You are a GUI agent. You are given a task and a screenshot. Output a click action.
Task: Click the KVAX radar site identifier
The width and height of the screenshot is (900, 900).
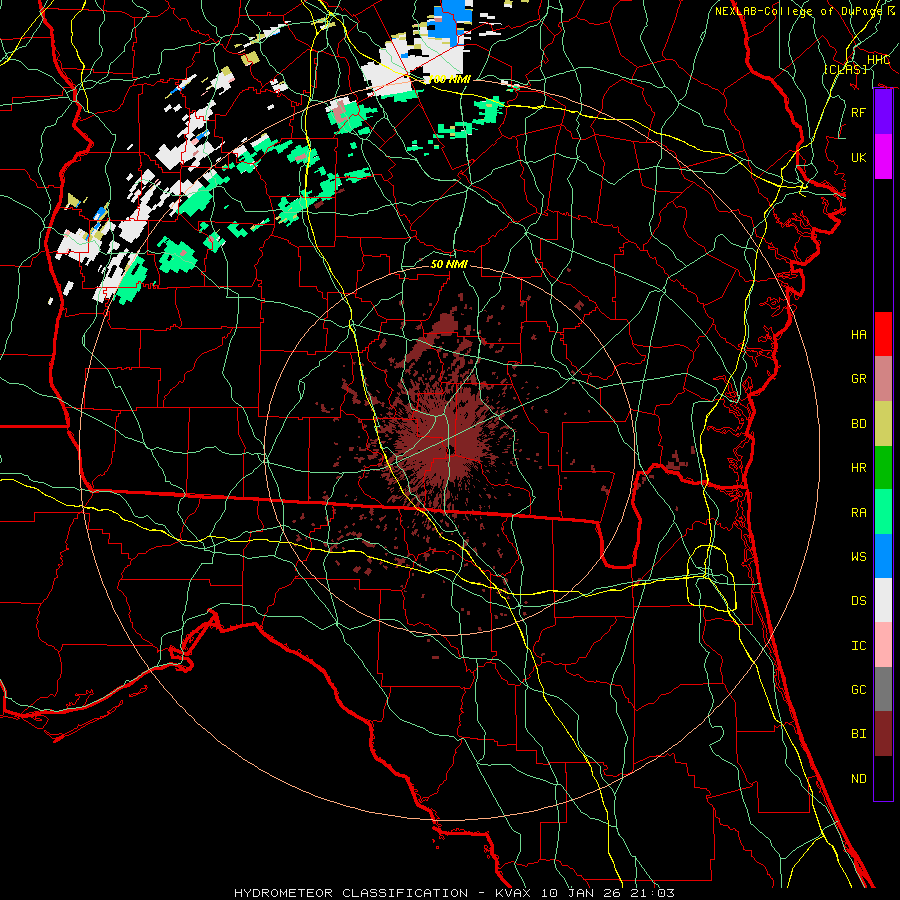tap(511, 893)
